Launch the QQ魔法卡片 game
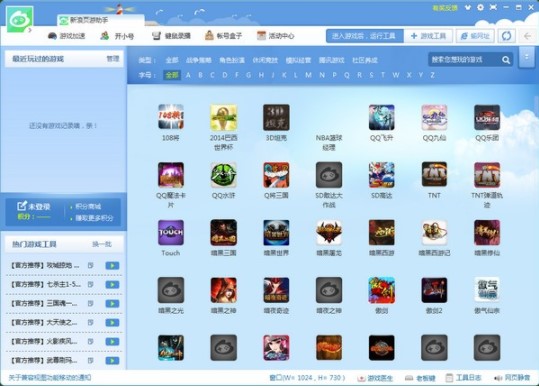The image size is (539, 388). tap(170, 175)
